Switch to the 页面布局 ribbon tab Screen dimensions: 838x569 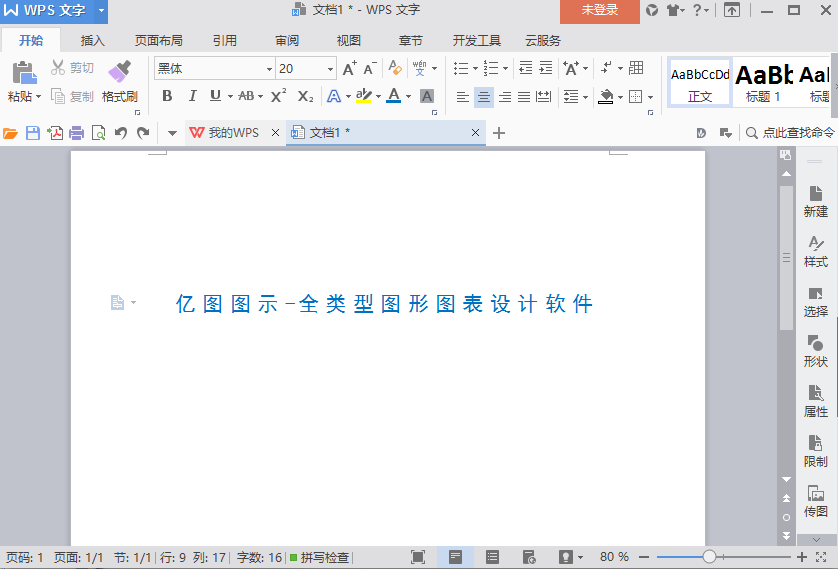pos(159,41)
